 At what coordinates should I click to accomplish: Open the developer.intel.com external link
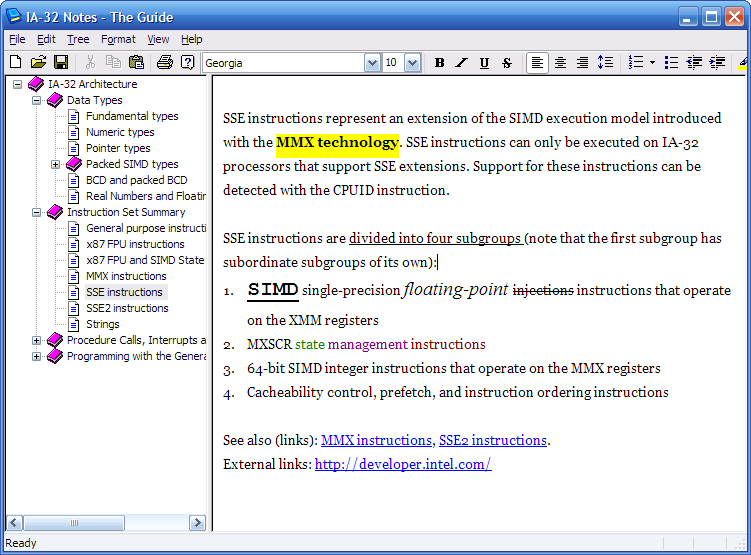tap(403, 464)
